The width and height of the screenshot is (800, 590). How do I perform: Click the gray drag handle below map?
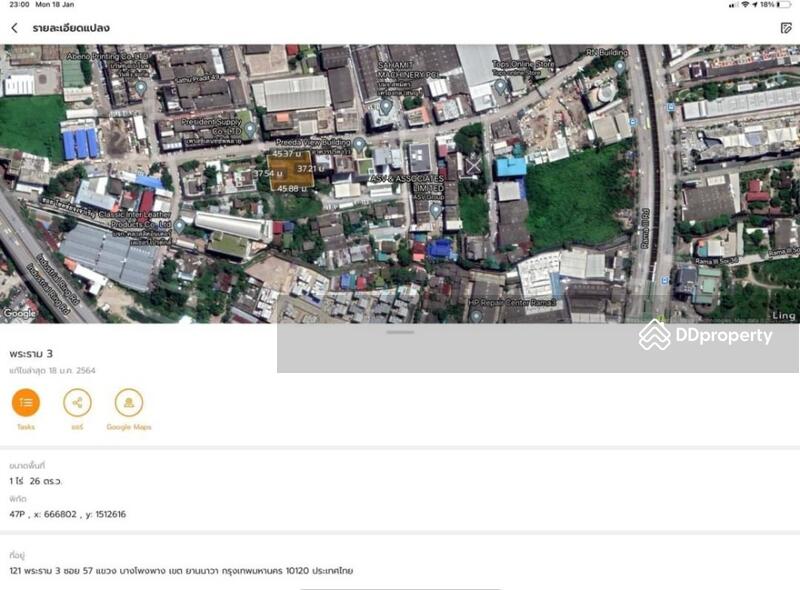400,332
